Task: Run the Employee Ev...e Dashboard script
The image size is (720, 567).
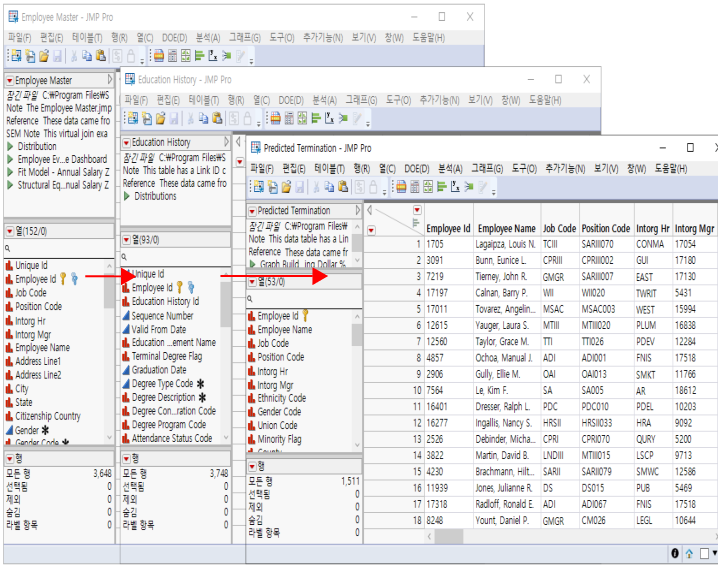Action: [10, 159]
